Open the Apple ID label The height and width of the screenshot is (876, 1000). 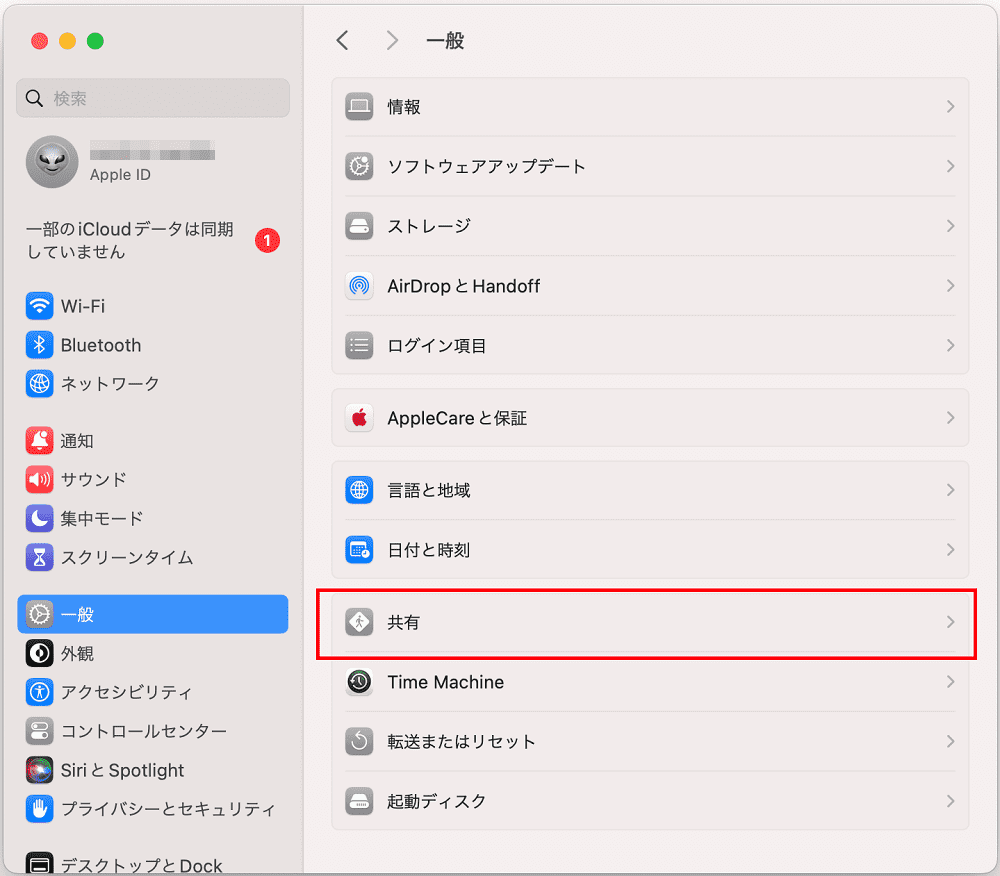[121, 175]
